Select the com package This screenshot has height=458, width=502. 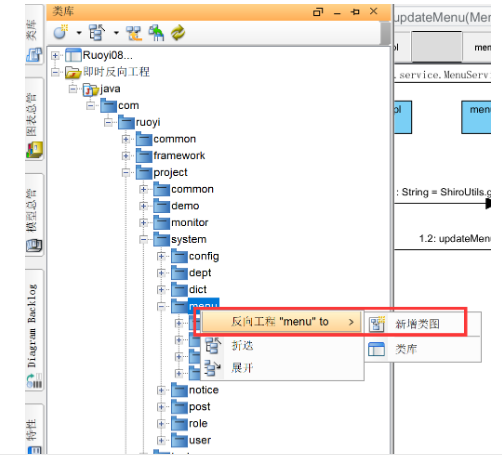click(120, 106)
